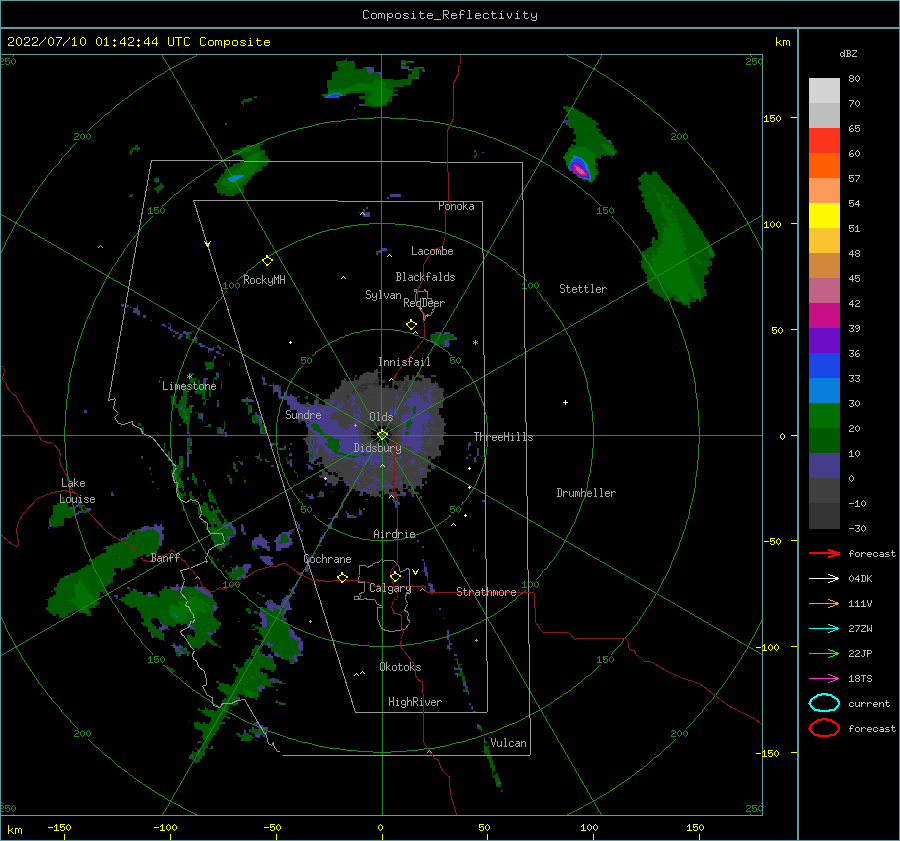
Task: Pick the 51 dBZ yellow color swatch
Action: coord(824,215)
